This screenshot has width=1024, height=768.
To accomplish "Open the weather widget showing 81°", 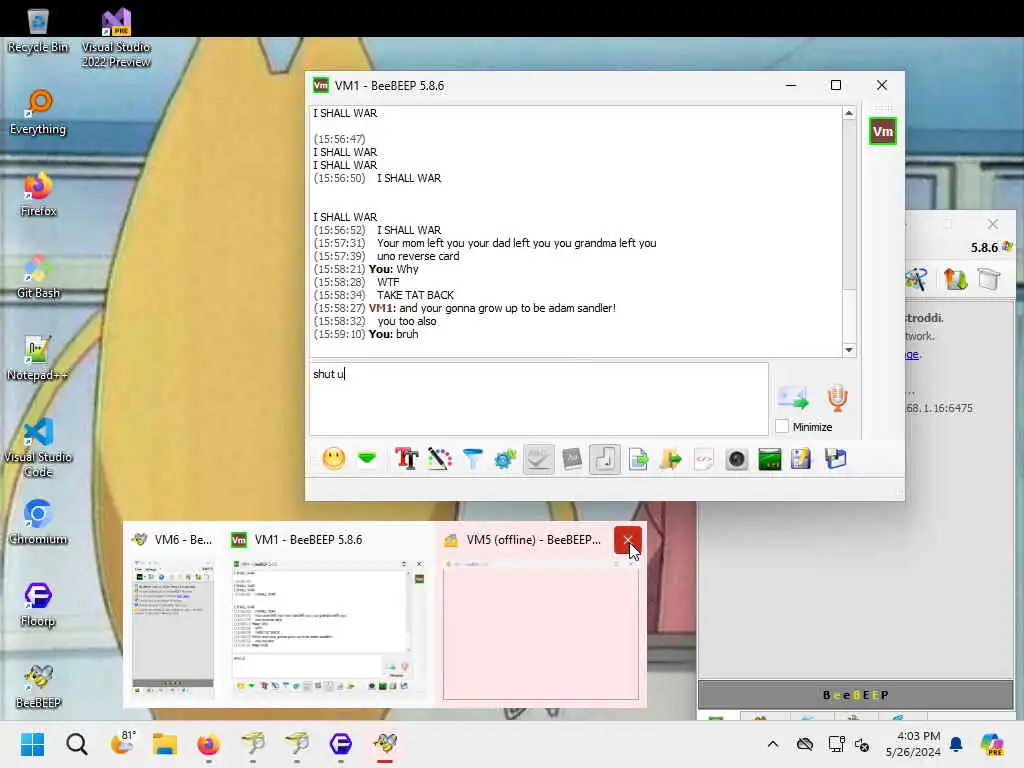I will tap(121, 744).
